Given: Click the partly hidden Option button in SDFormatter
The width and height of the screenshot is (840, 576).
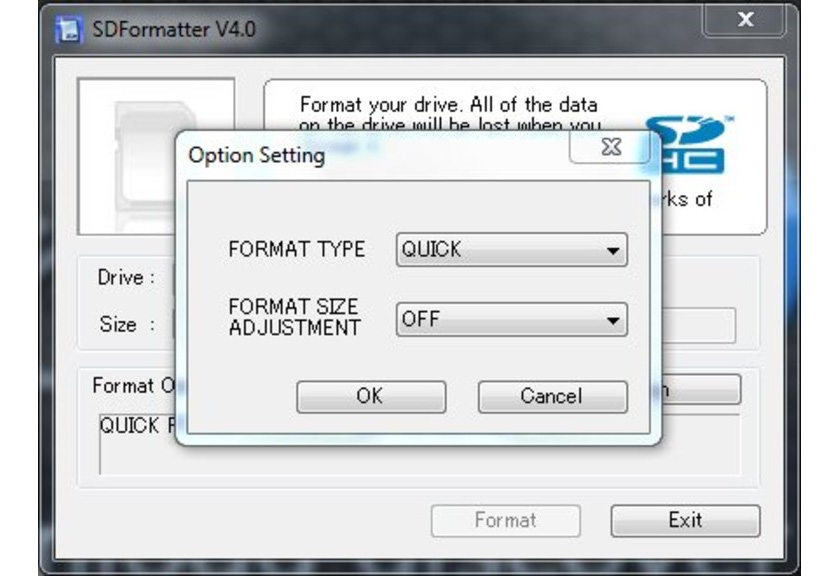Looking at the screenshot, I should 701,390.
